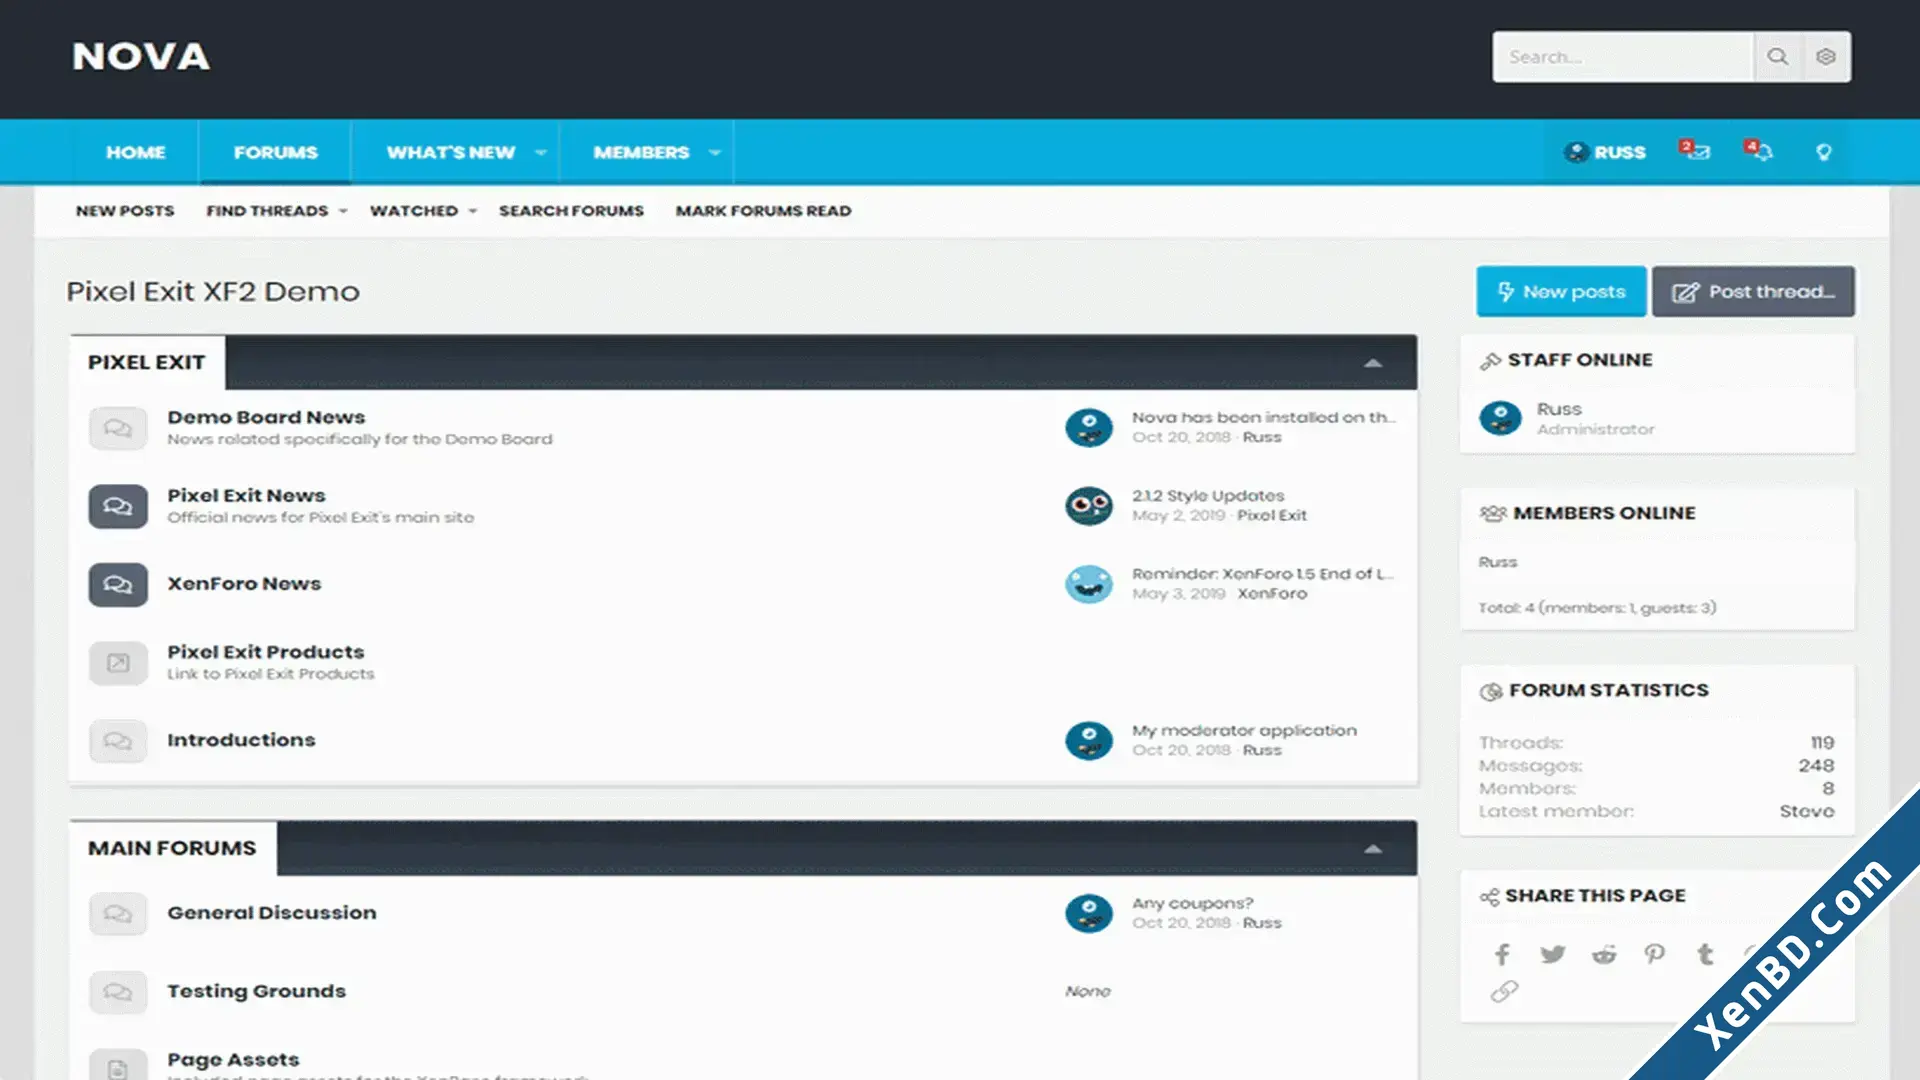Click XenForo News forum icon
1920x1080 pixels.
pos(118,584)
